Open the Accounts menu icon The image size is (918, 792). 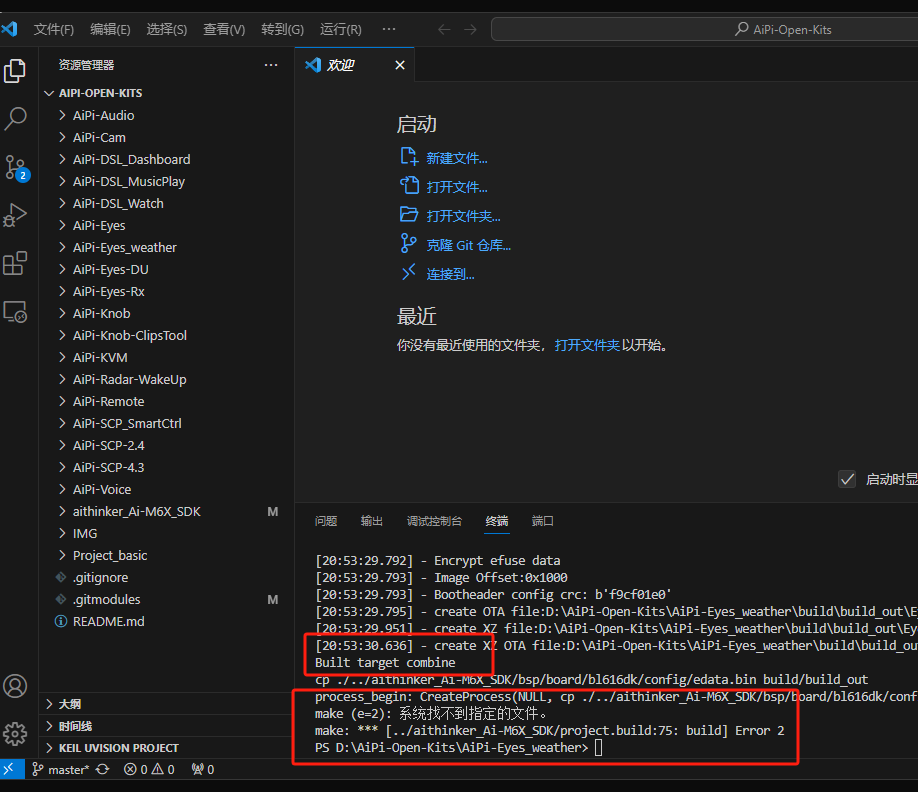15,685
